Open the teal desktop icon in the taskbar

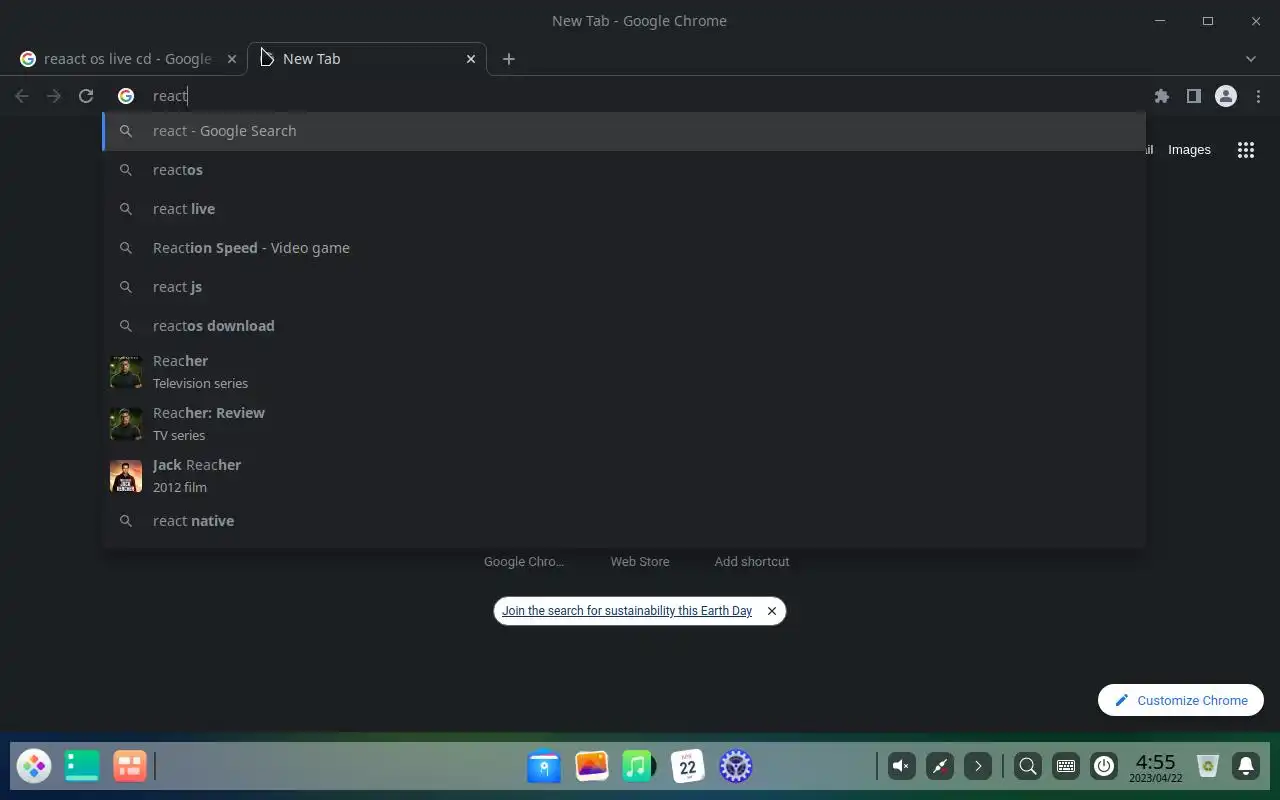(82, 767)
